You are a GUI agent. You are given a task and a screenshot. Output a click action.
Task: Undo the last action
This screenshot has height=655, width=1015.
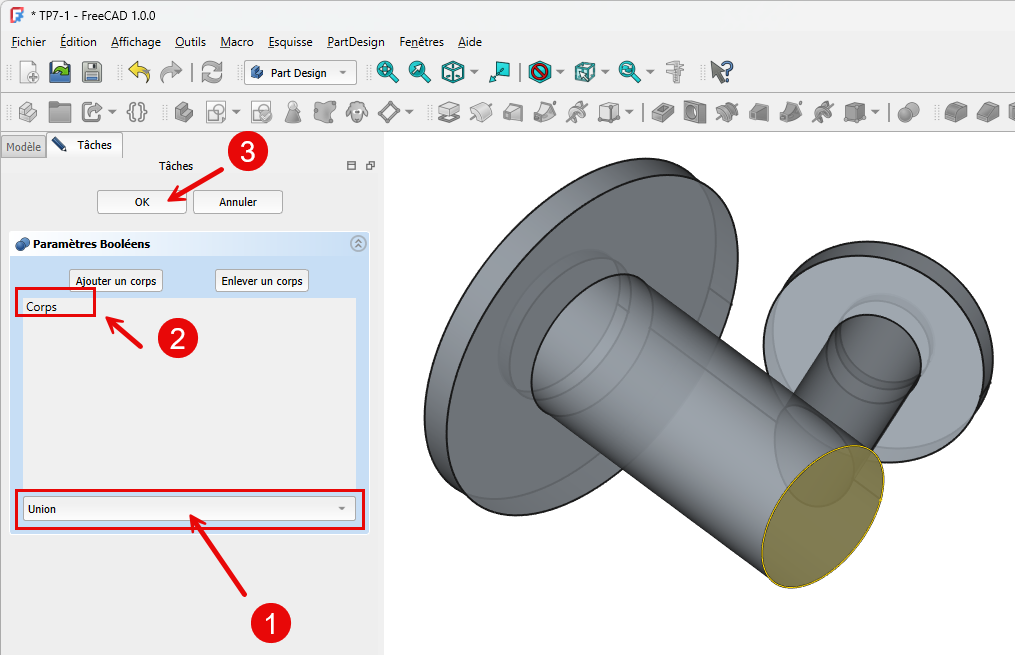[x=139, y=72]
